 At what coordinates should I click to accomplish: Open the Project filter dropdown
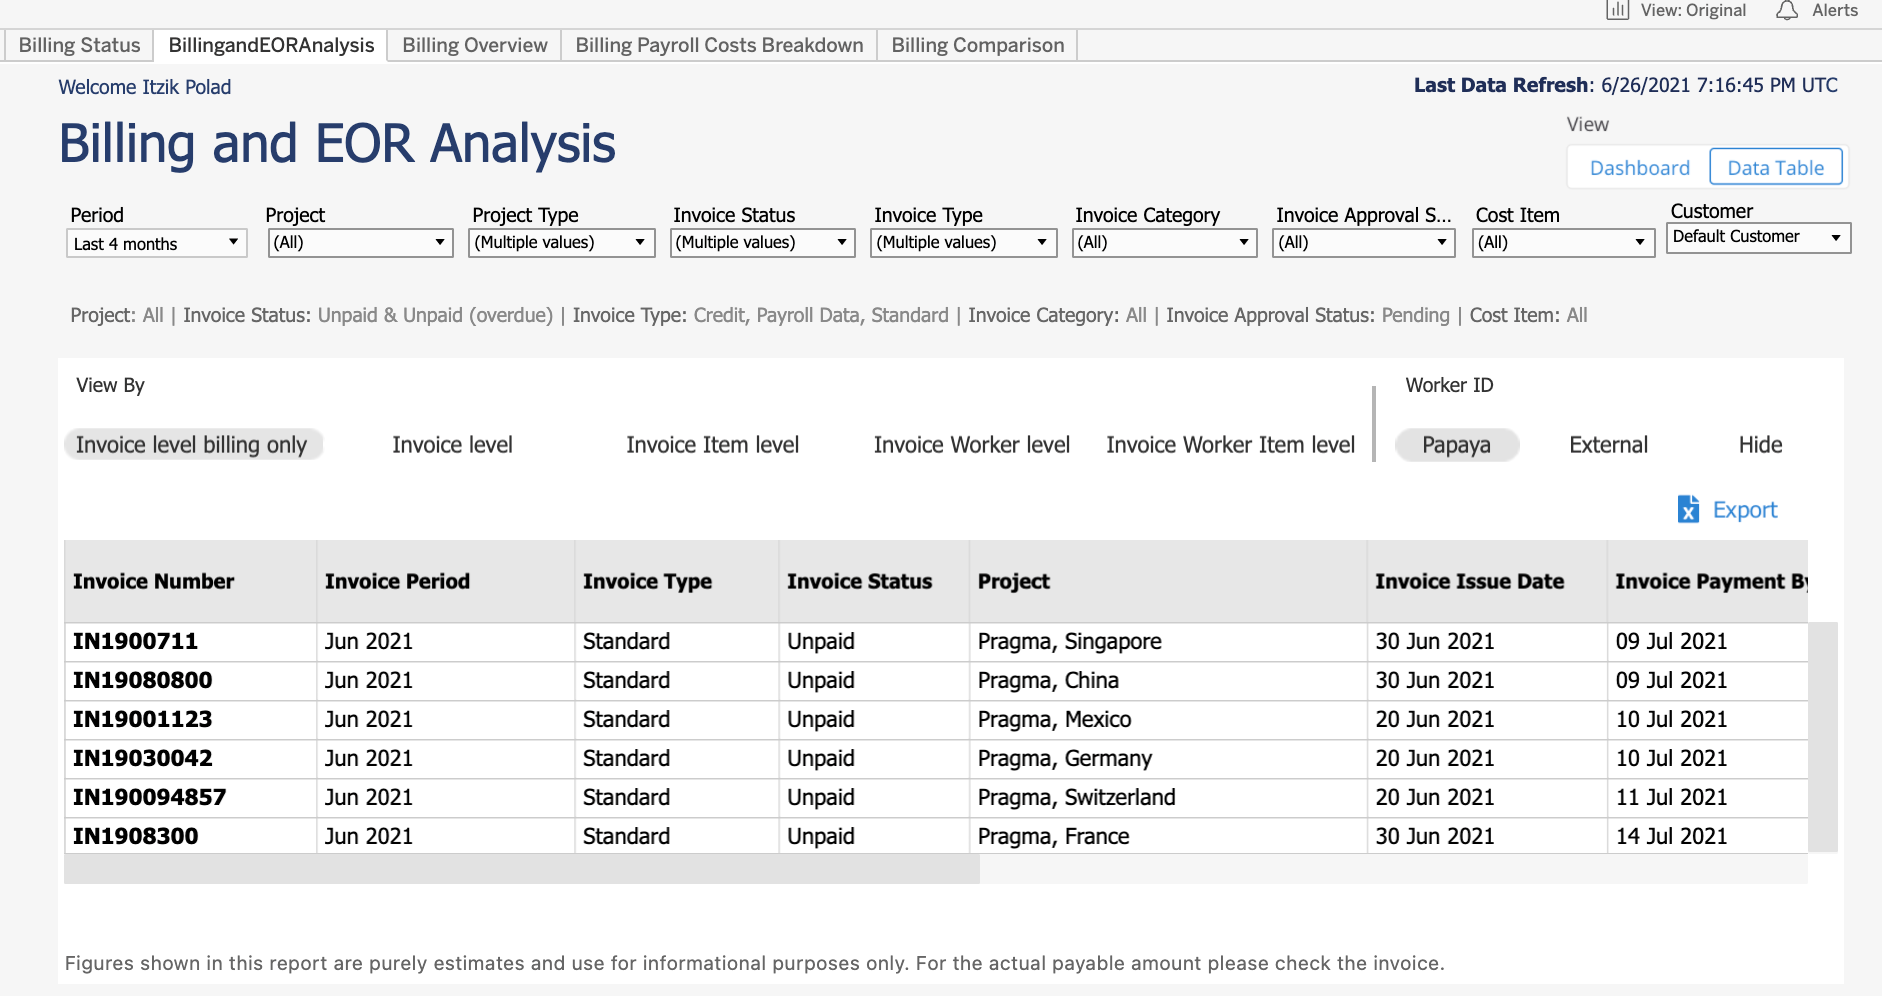[438, 242]
